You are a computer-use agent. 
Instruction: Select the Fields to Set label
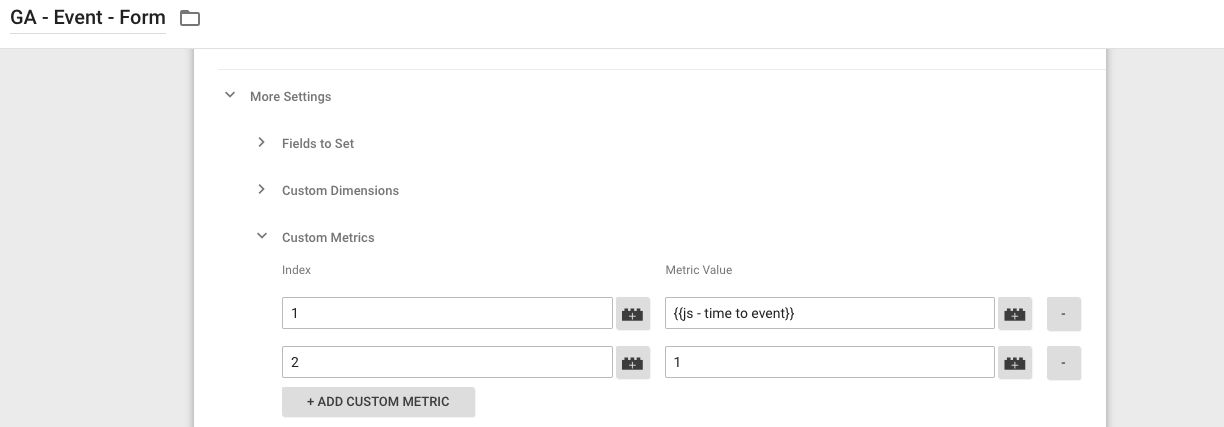click(318, 144)
